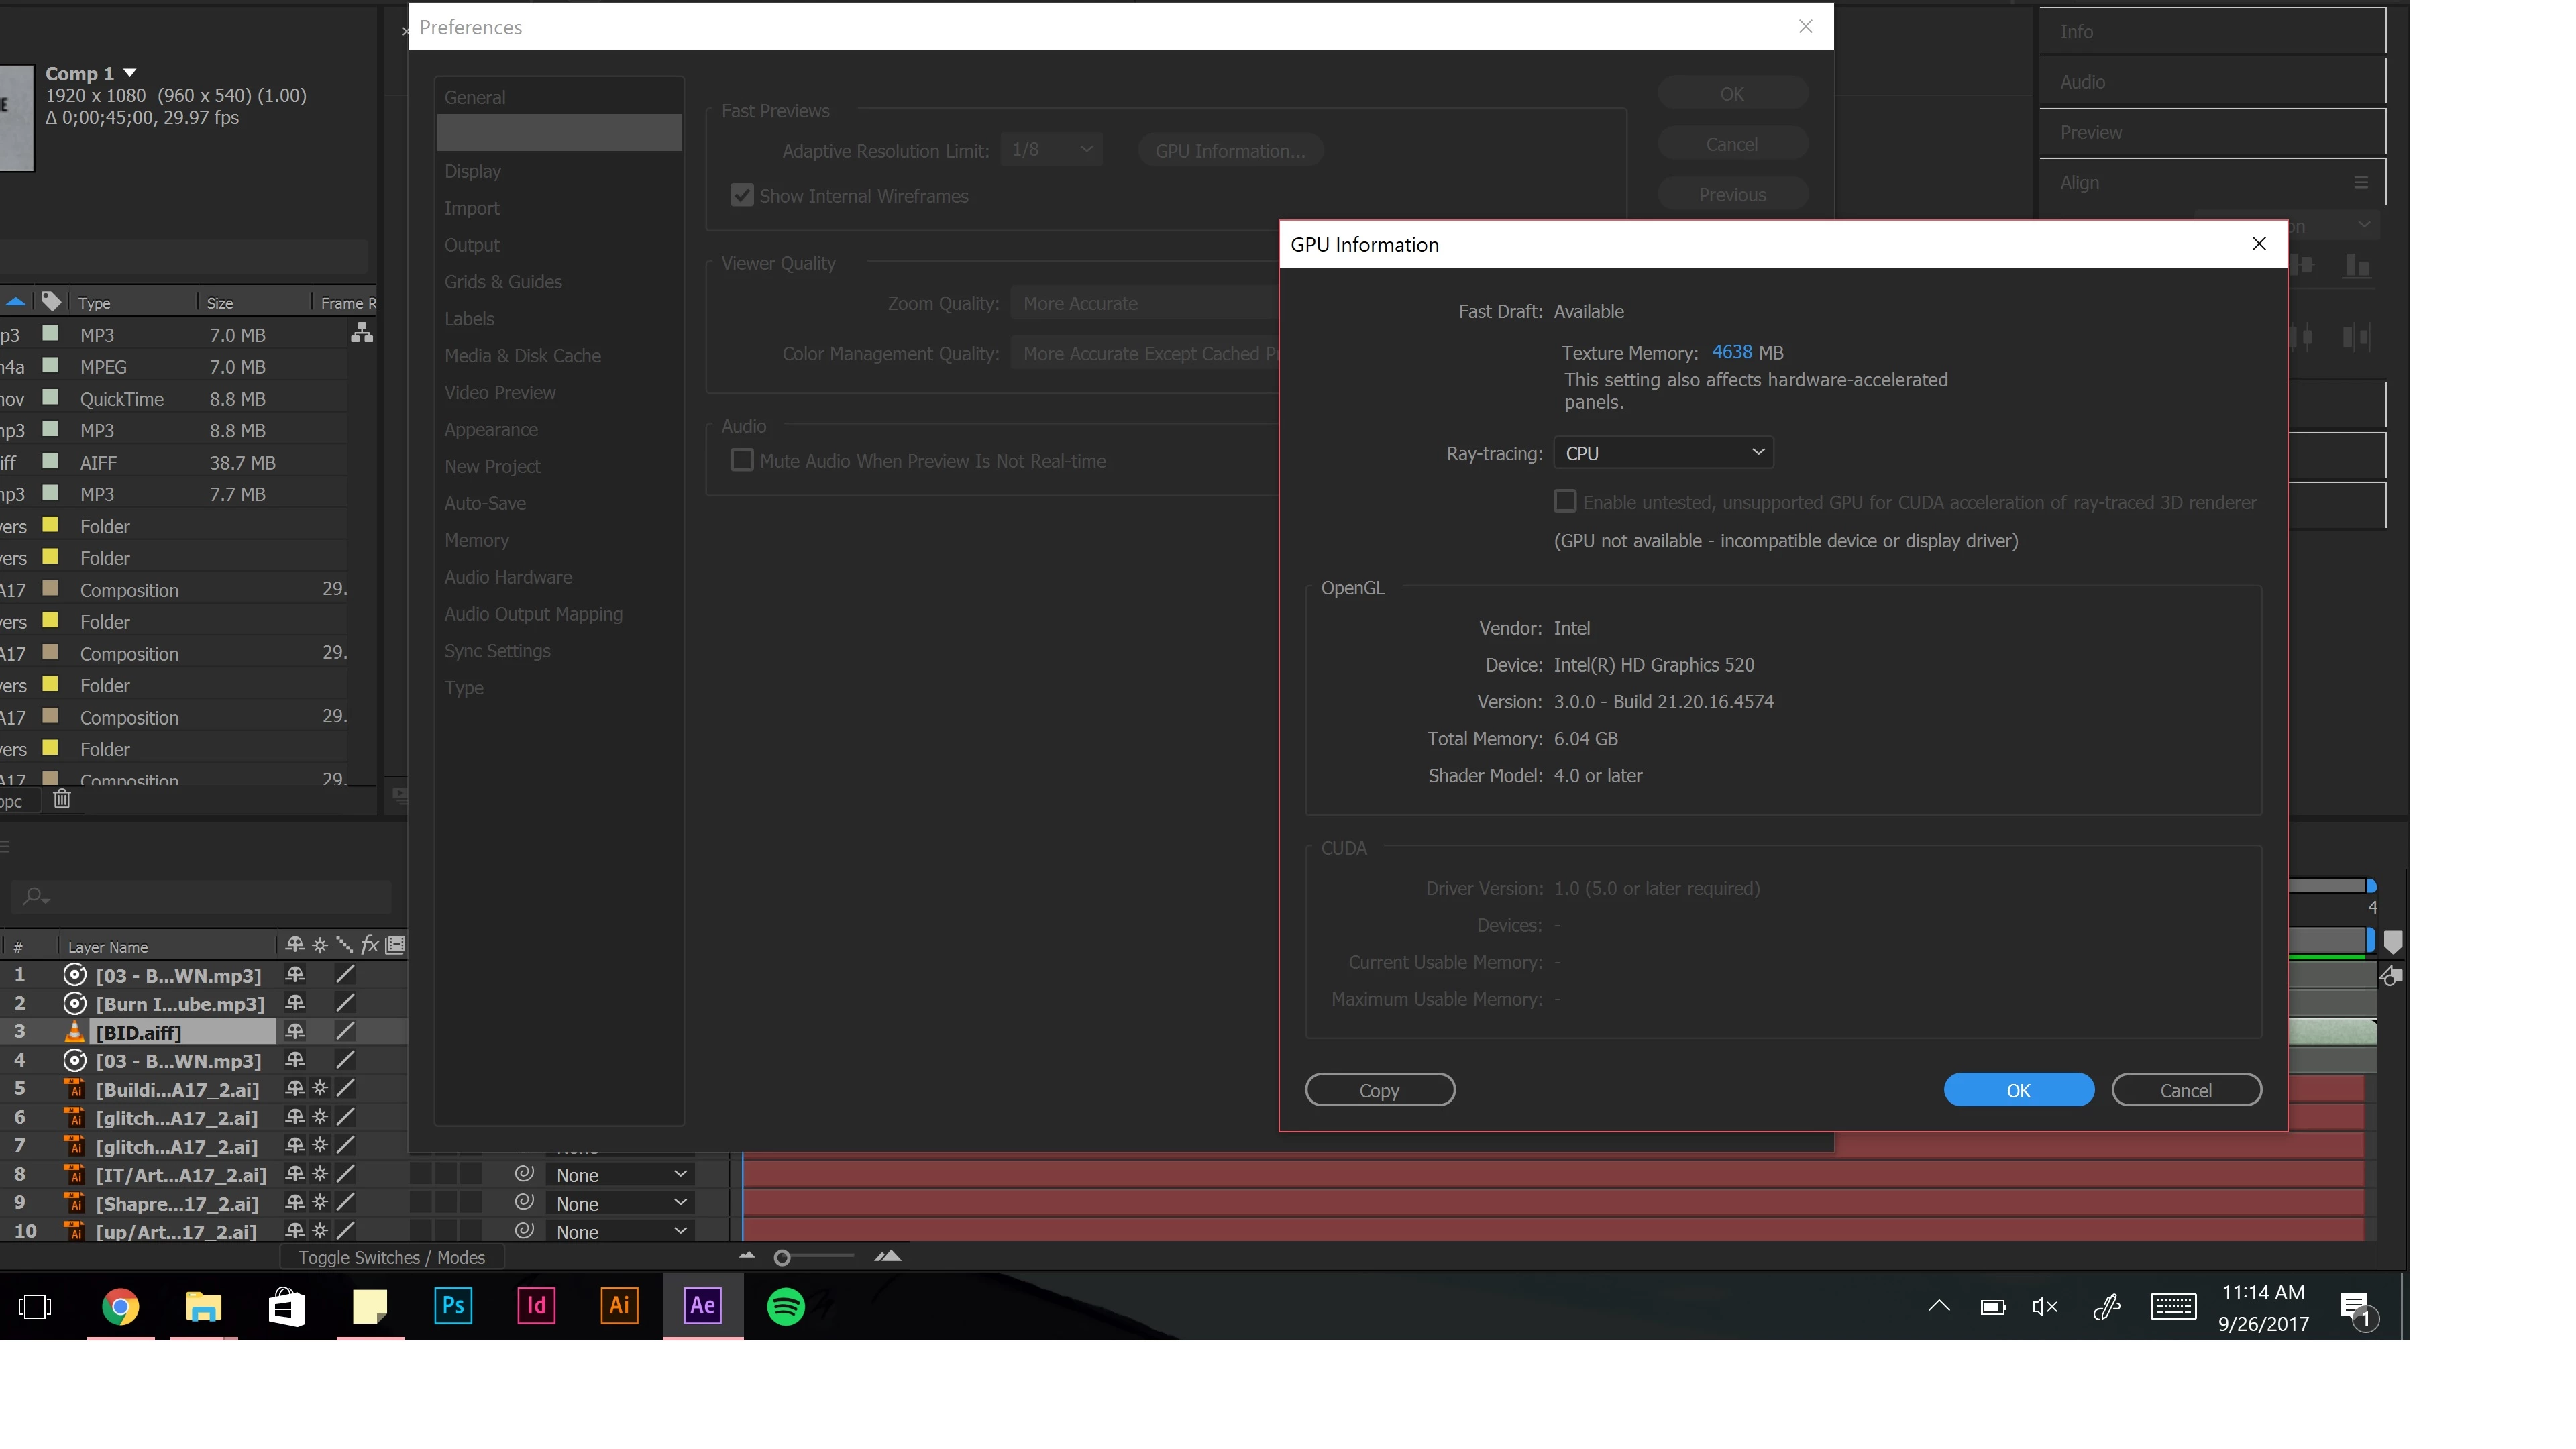Open Illustrator from the taskbar
The height and width of the screenshot is (1449, 2576).
[619, 1305]
